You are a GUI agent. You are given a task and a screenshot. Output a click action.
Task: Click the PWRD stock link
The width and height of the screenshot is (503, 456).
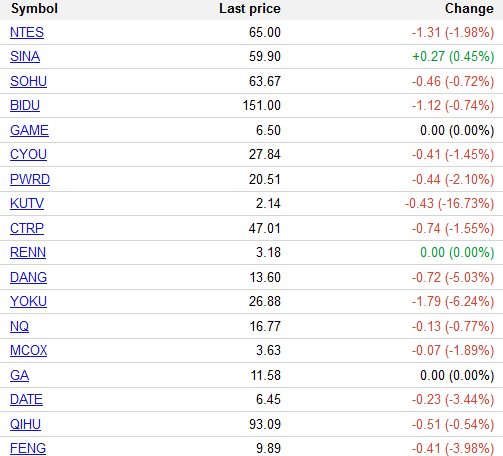[30, 179]
